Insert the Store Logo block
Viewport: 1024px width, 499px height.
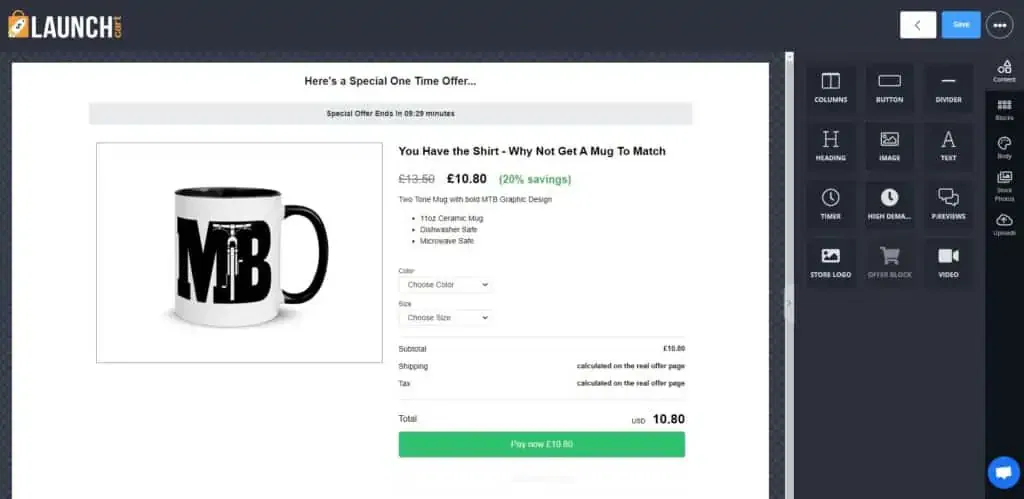(831, 261)
